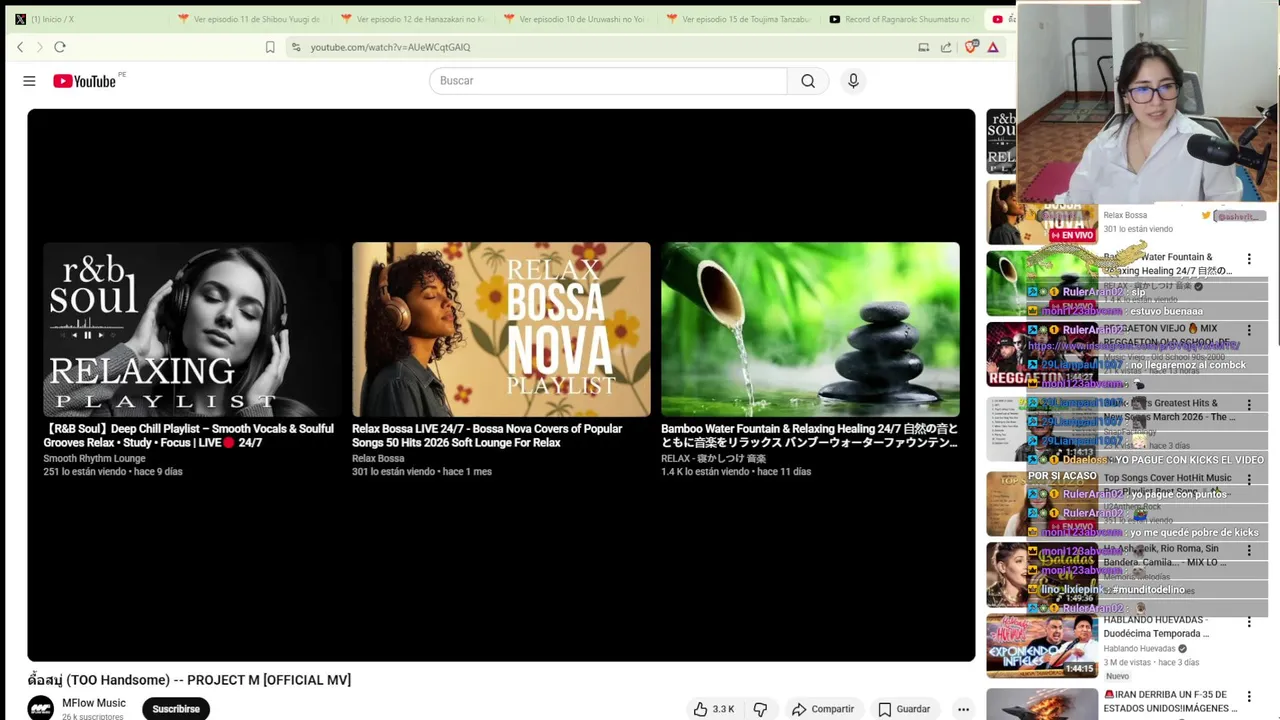Open options for Top Songs Cover HotHit video
Viewport: 1280px width, 720px height.
[x=1248, y=479]
